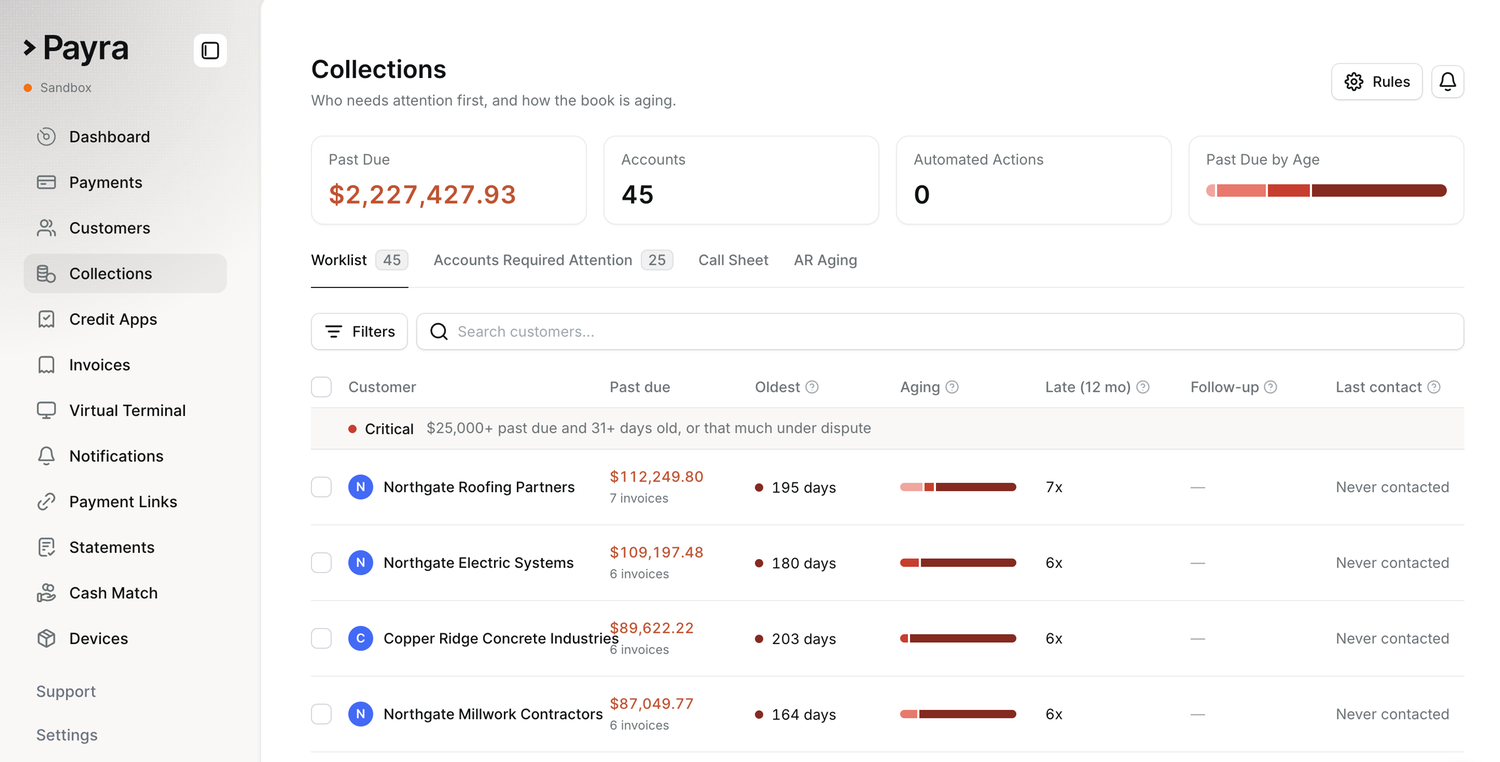The width and height of the screenshot is (1500, 762).
Task: Click the Payment Links chain icon
Action: tap(46, 502)
